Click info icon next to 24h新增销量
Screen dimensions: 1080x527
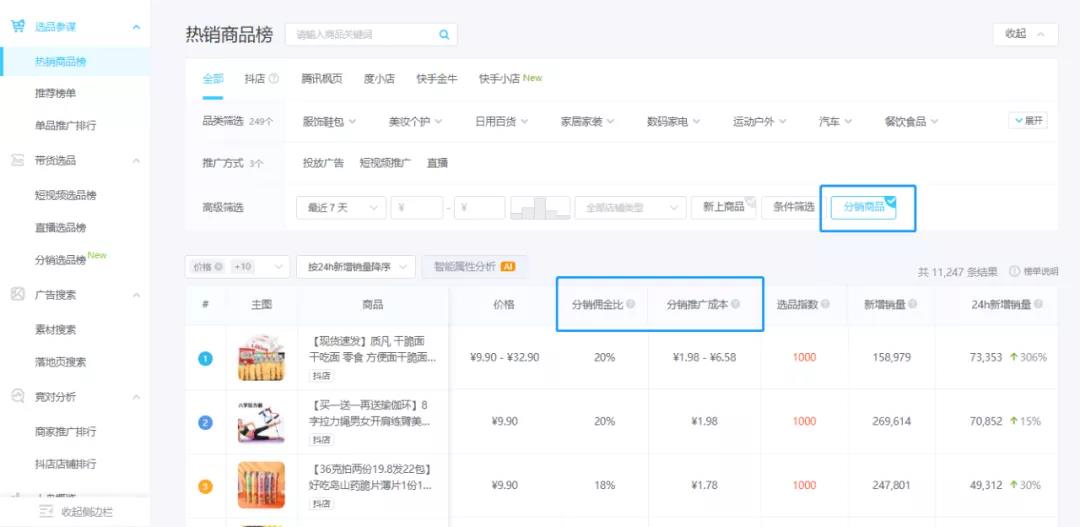pyautogui.click(x=1038, y=304)
